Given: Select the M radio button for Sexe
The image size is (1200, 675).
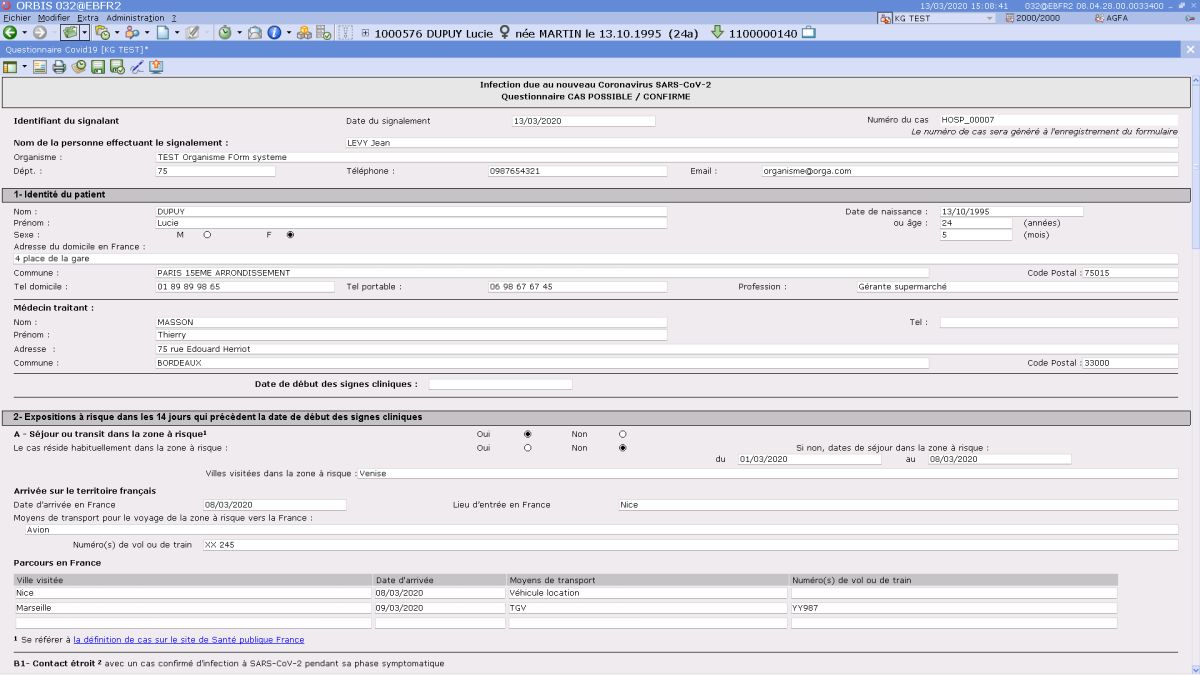Looking at the screenshot, I should [207, 235].
